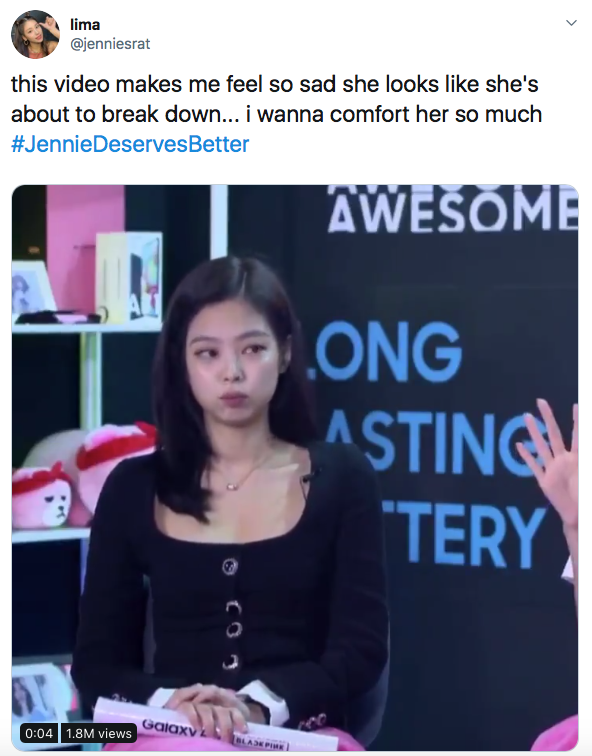
Task: Select the 'about to break down' text line
Action: (x=276, y=114)
